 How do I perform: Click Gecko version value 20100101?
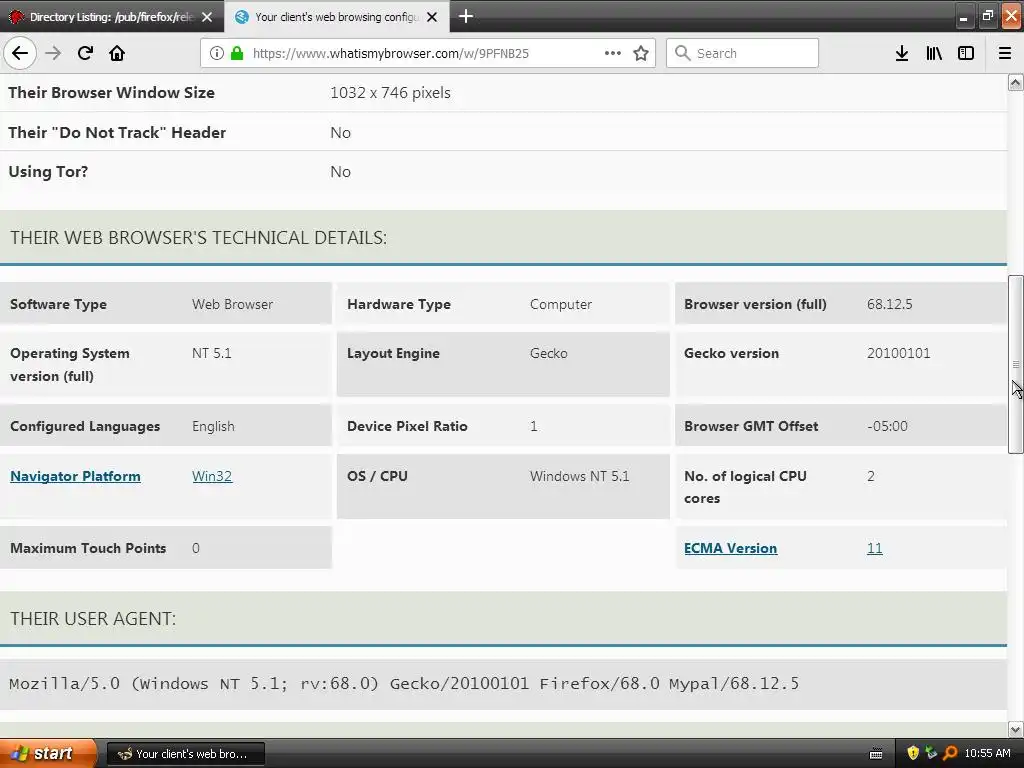point(898,353)
